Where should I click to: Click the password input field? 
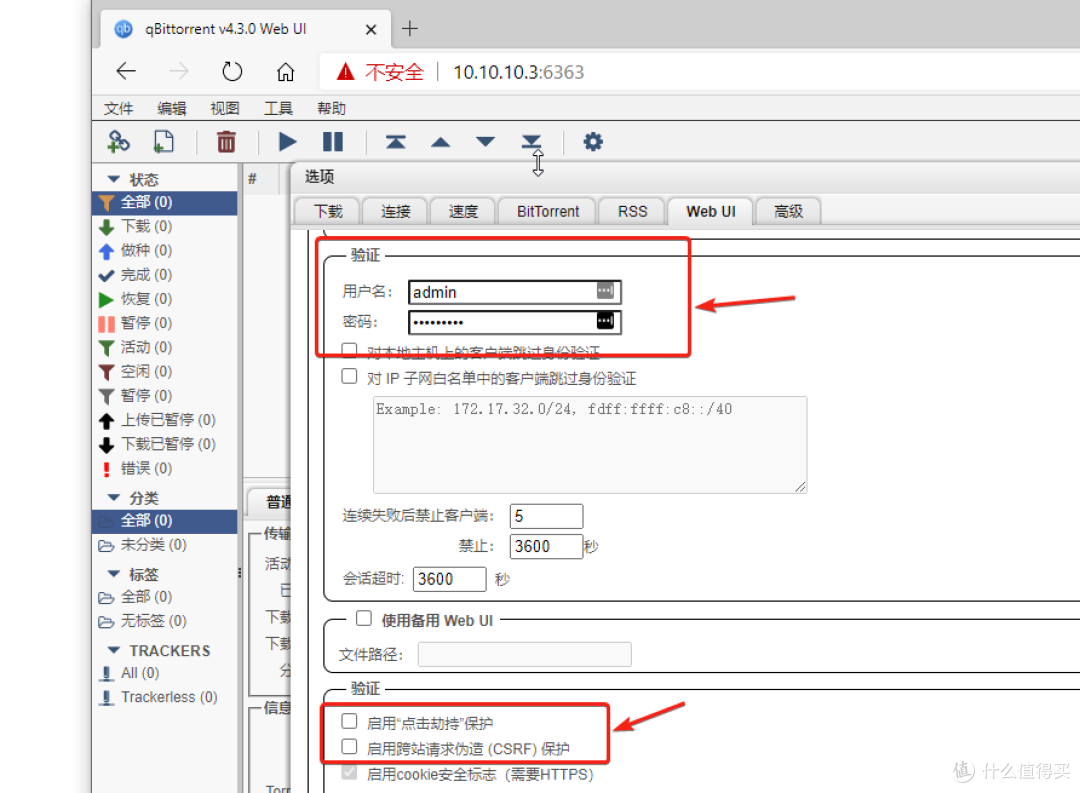coord(515,322)
